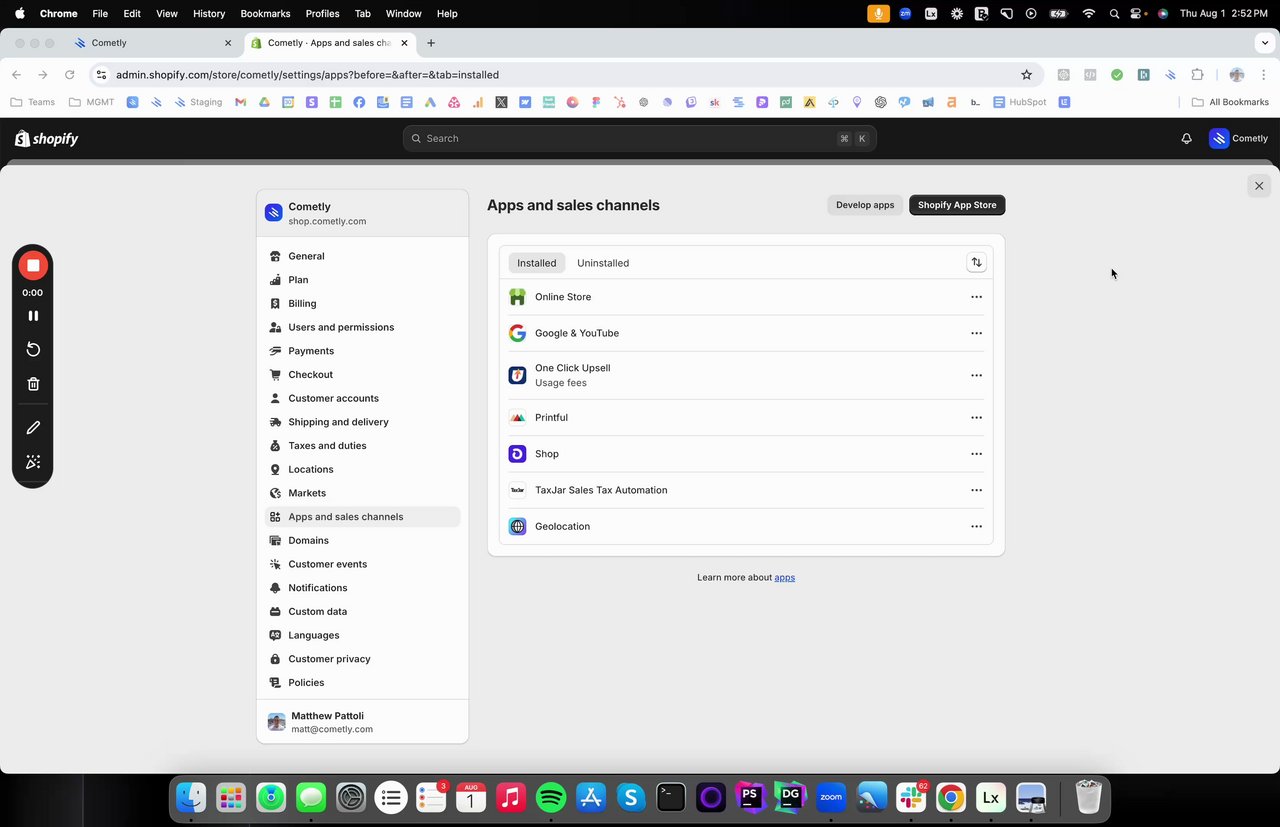
Task: Click the recorder confetti effects icon
Action: tap(33, 462)
